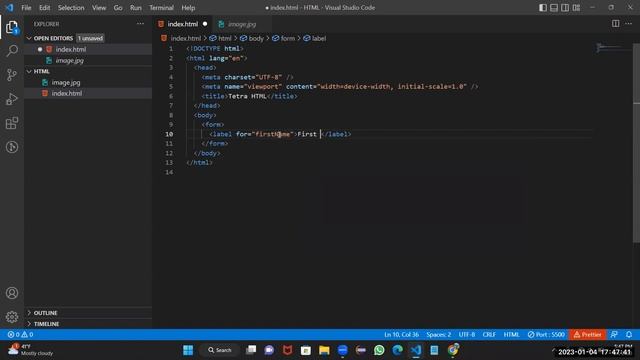The image size is (640, 360).
Task: Open Explorer's Views and More Actions ellipsis
Action: pyautogui.click(x=140, y=24)
